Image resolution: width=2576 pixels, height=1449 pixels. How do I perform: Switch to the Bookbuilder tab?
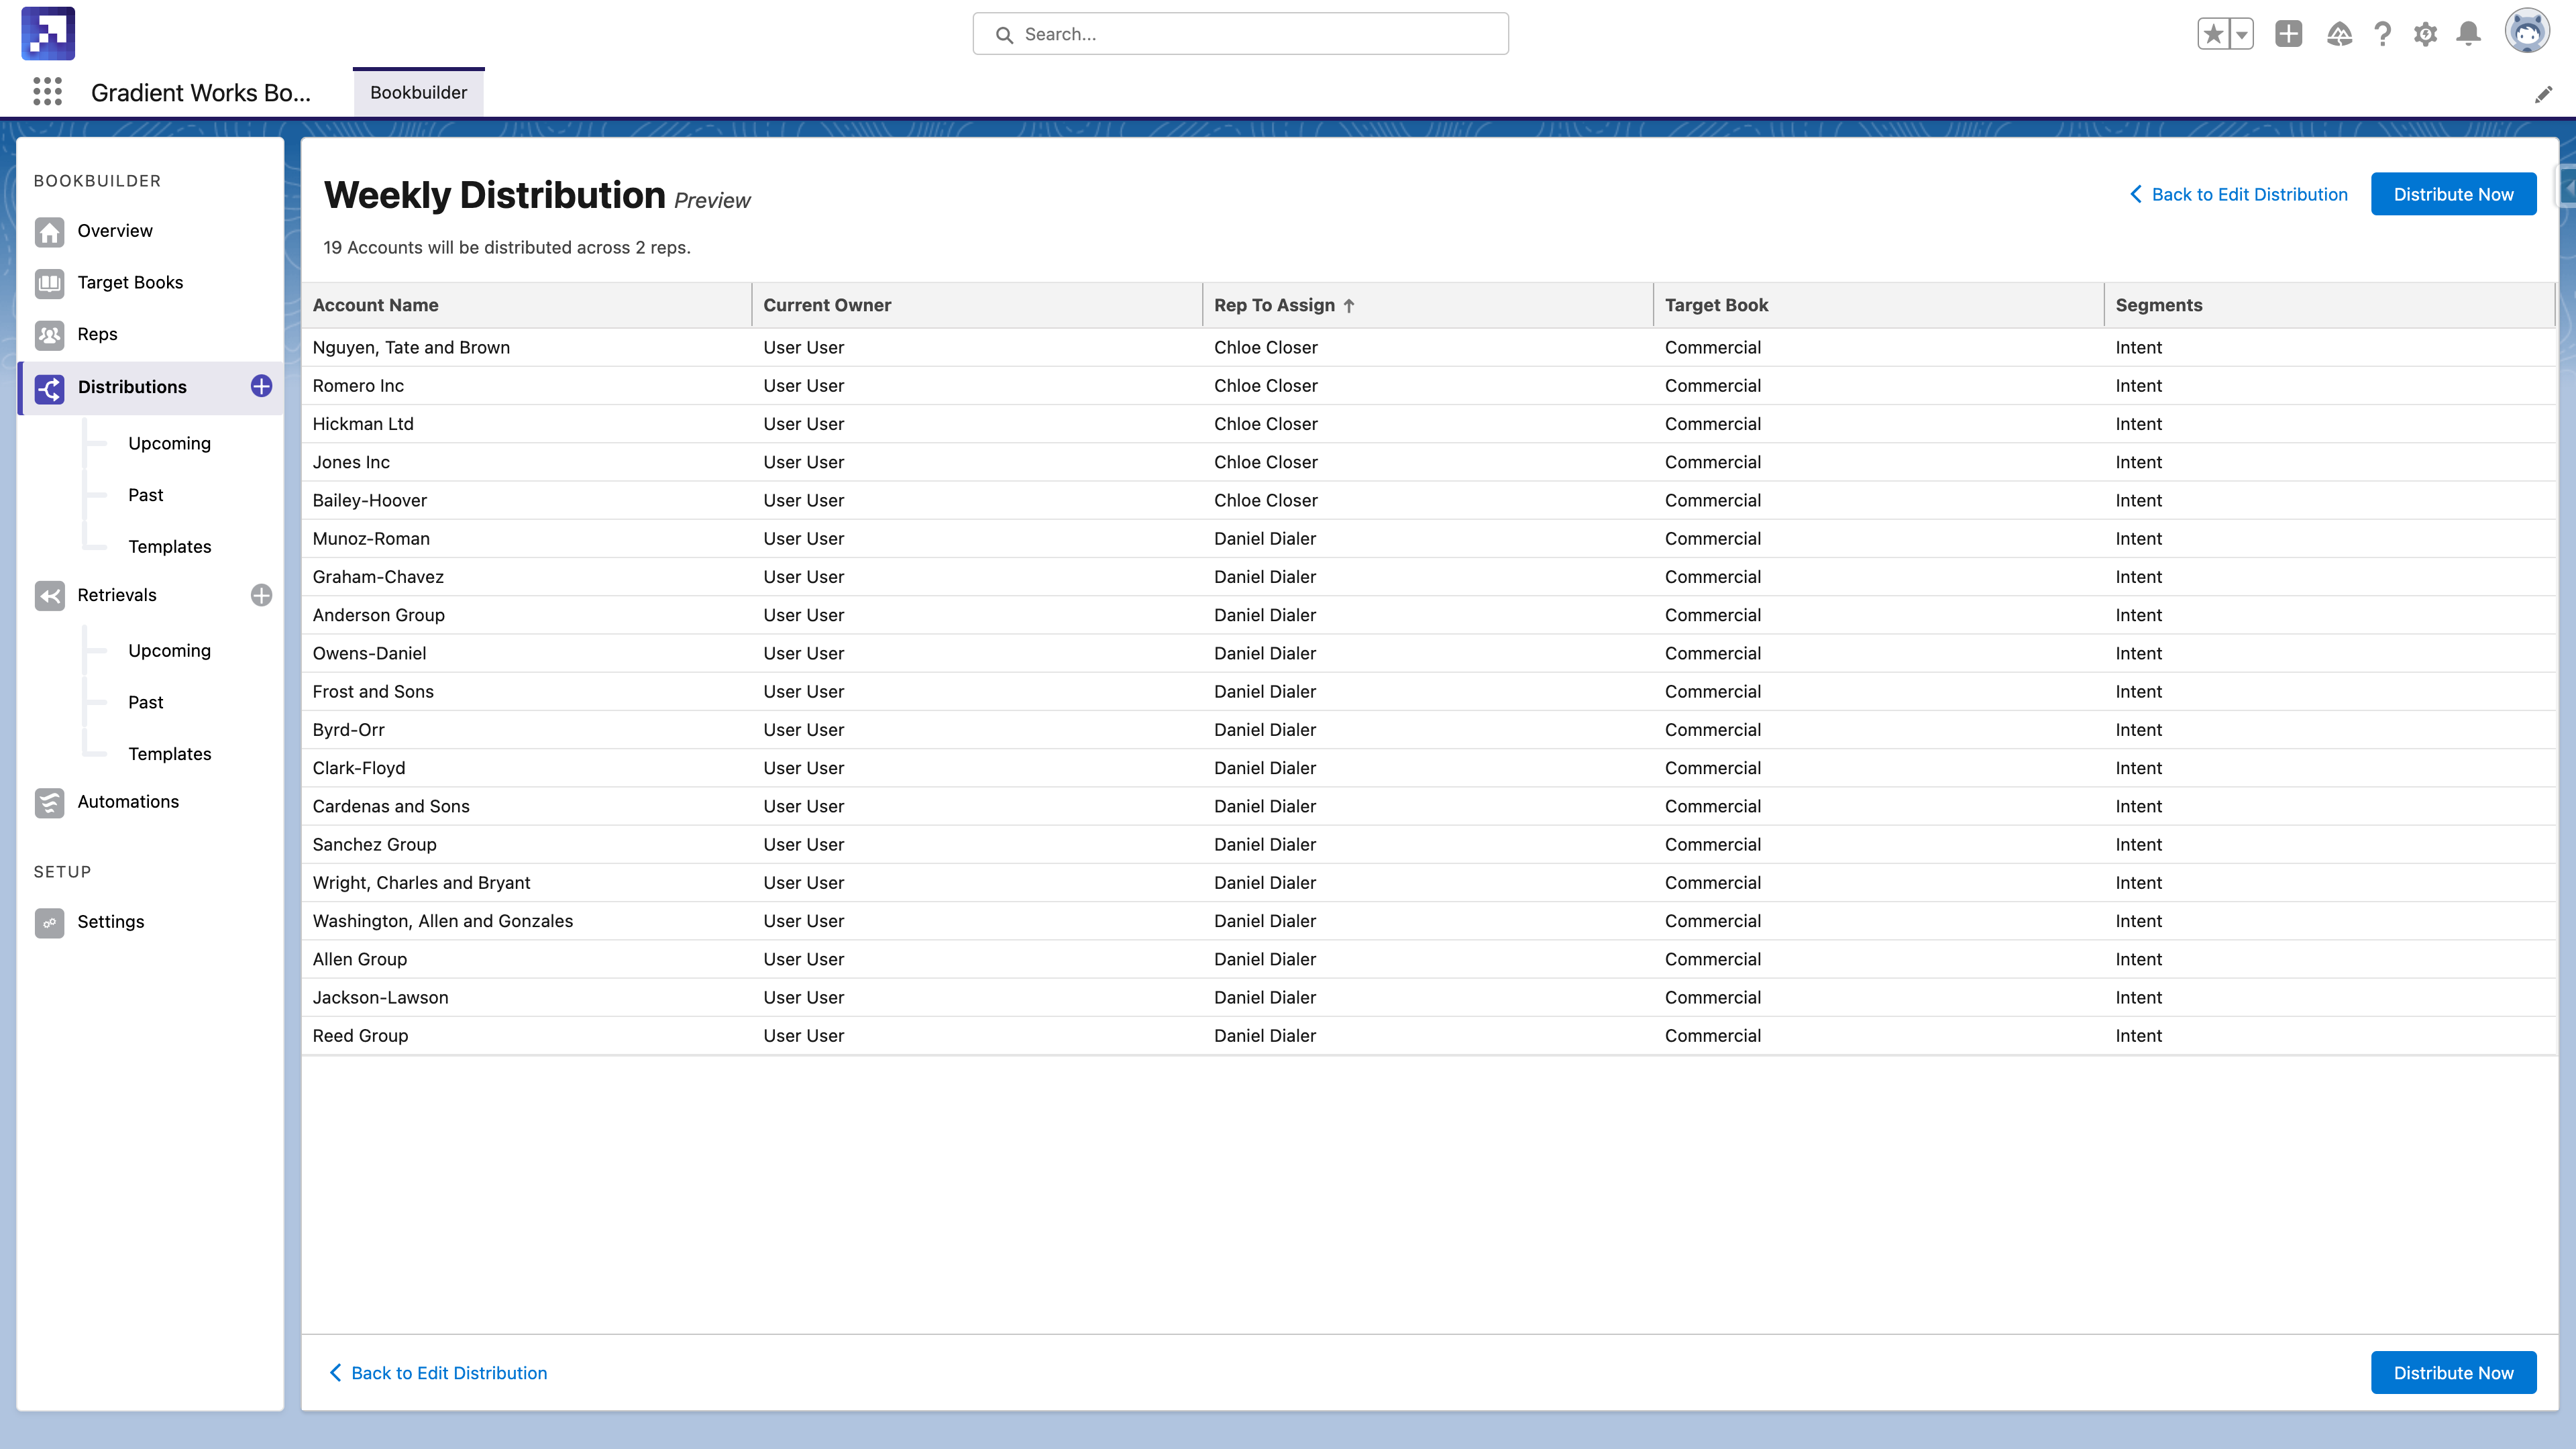coord(418,92)
